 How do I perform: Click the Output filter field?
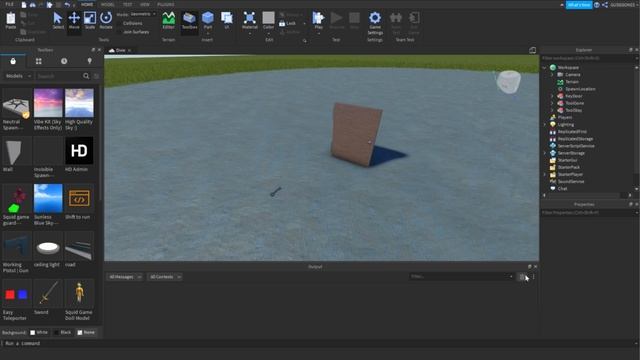pyautogui.click(x=461, y=277)
